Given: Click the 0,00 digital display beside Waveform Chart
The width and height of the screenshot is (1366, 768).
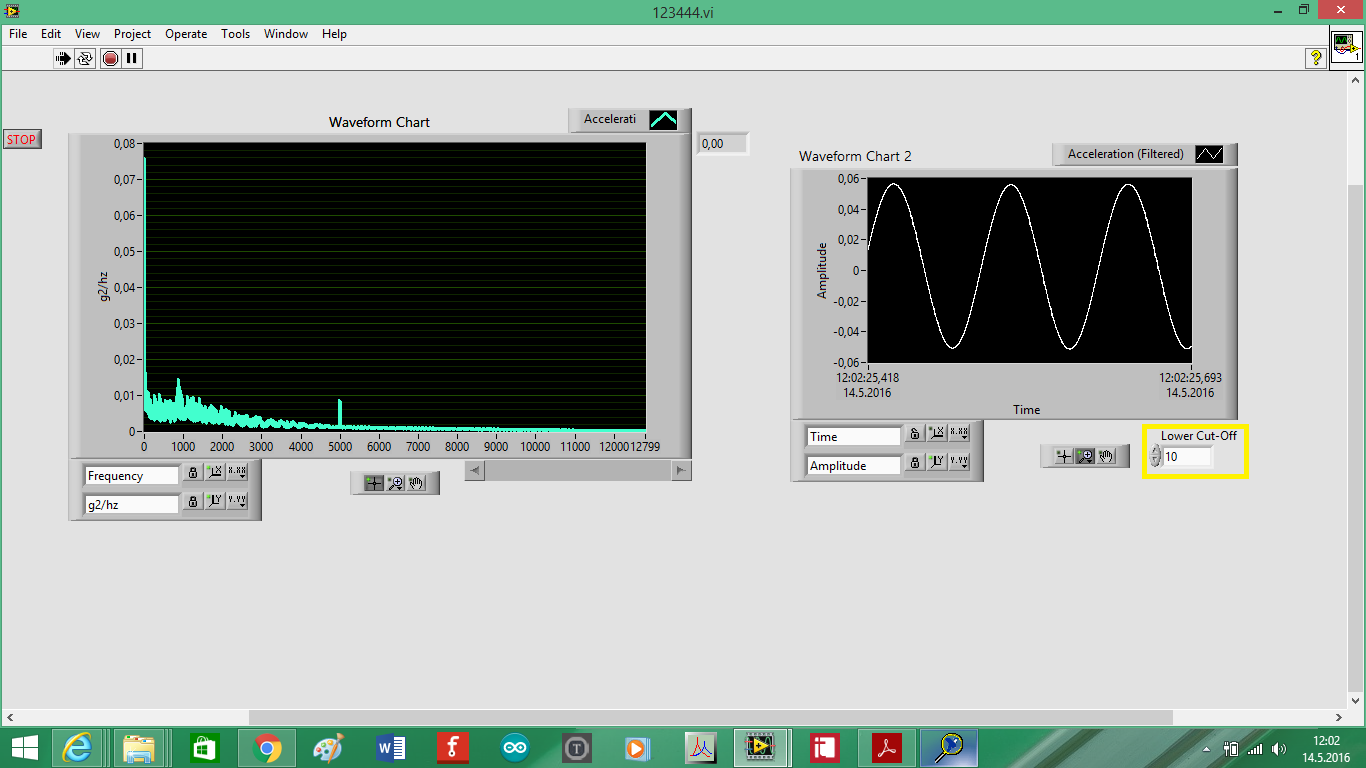Looking at the screenshot, I should point(722,144).
